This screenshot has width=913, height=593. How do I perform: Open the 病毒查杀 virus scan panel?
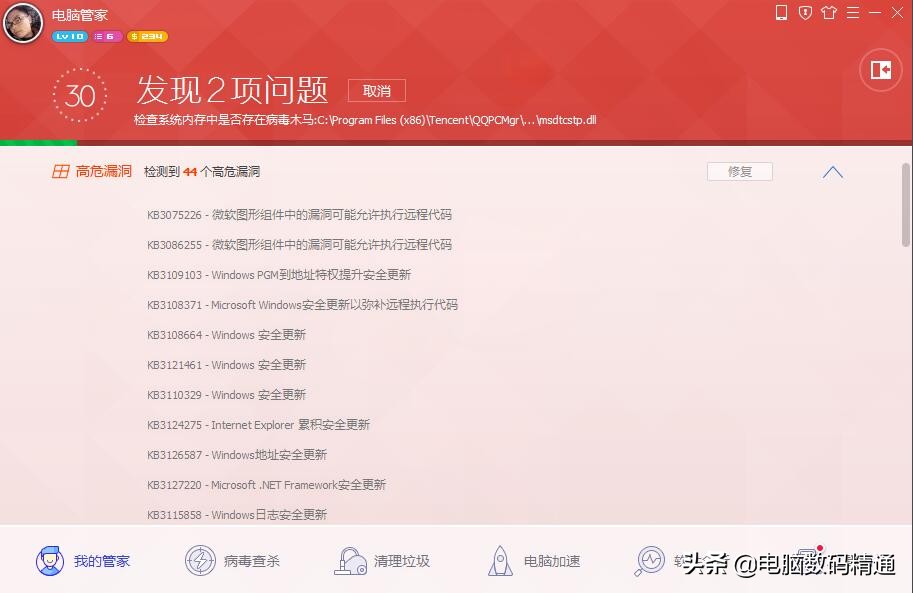[232, 560]
